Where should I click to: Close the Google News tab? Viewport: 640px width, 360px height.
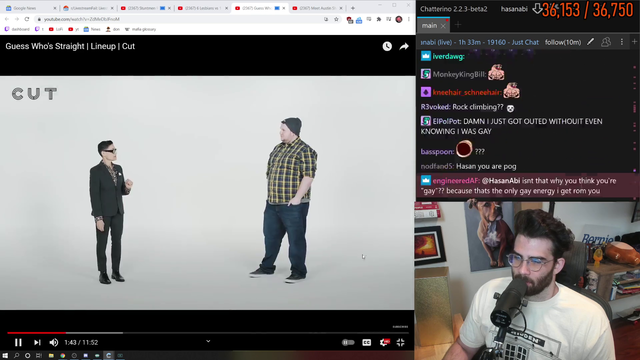tap(55, 8)
